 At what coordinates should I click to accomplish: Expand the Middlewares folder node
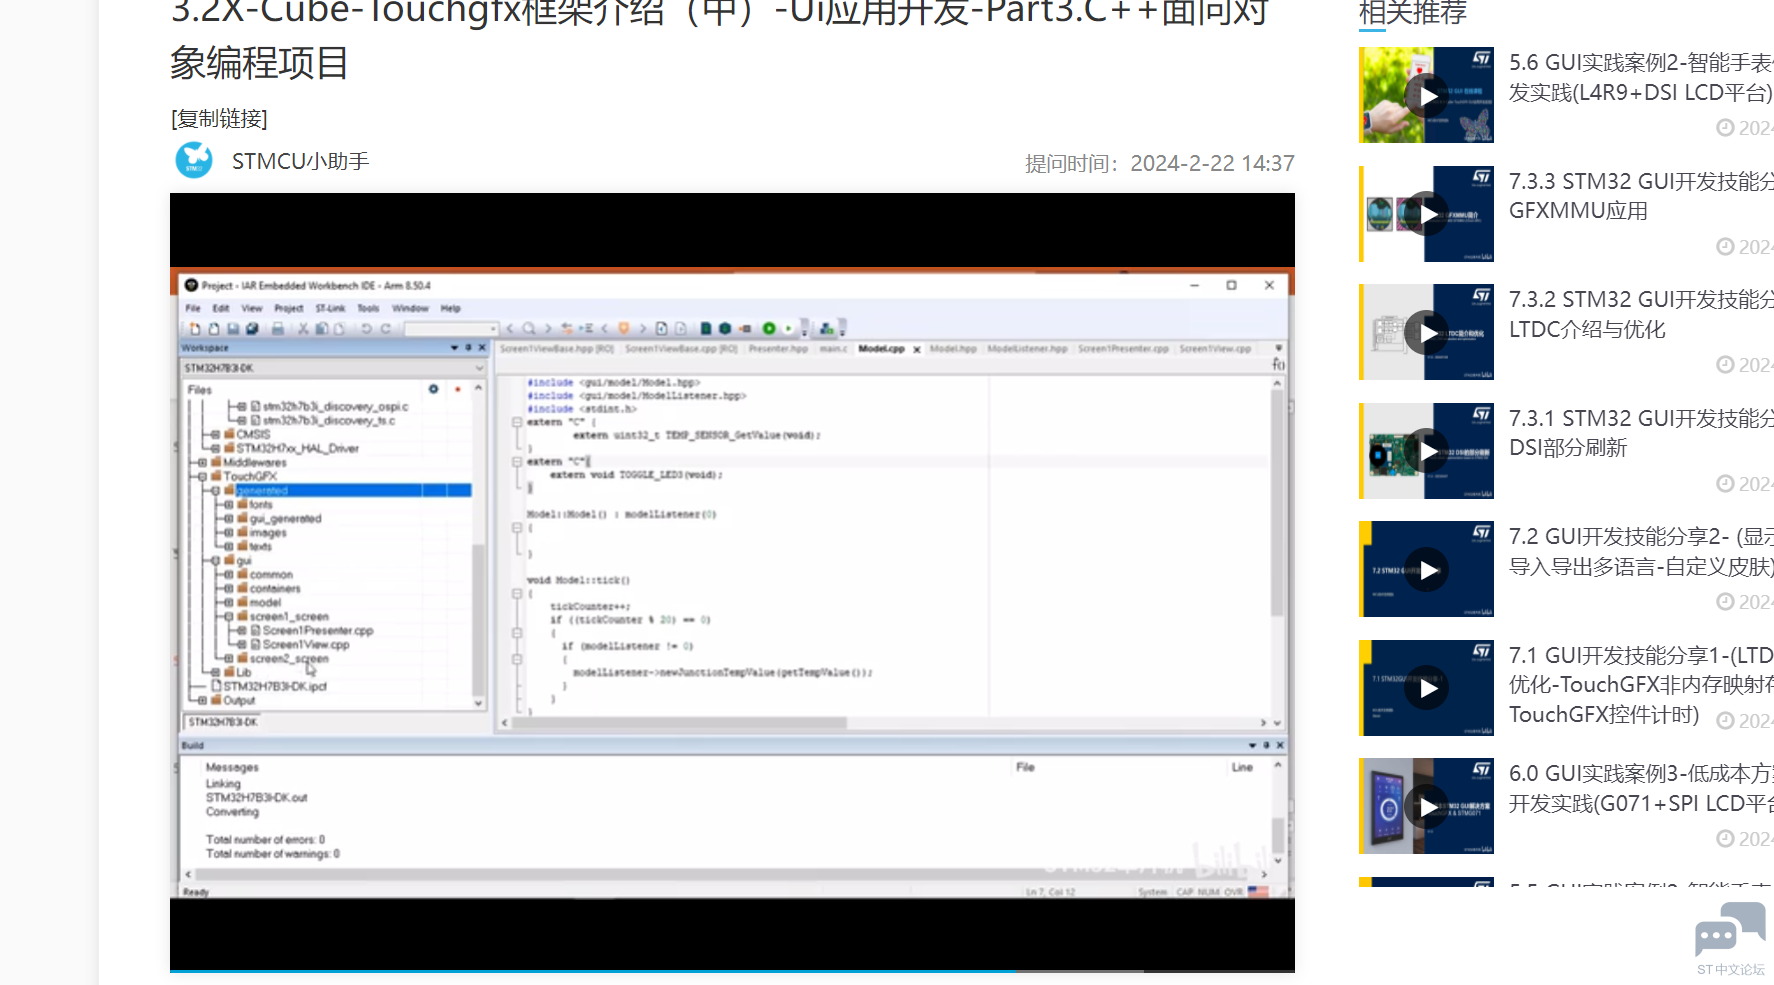tap(202, 463)
